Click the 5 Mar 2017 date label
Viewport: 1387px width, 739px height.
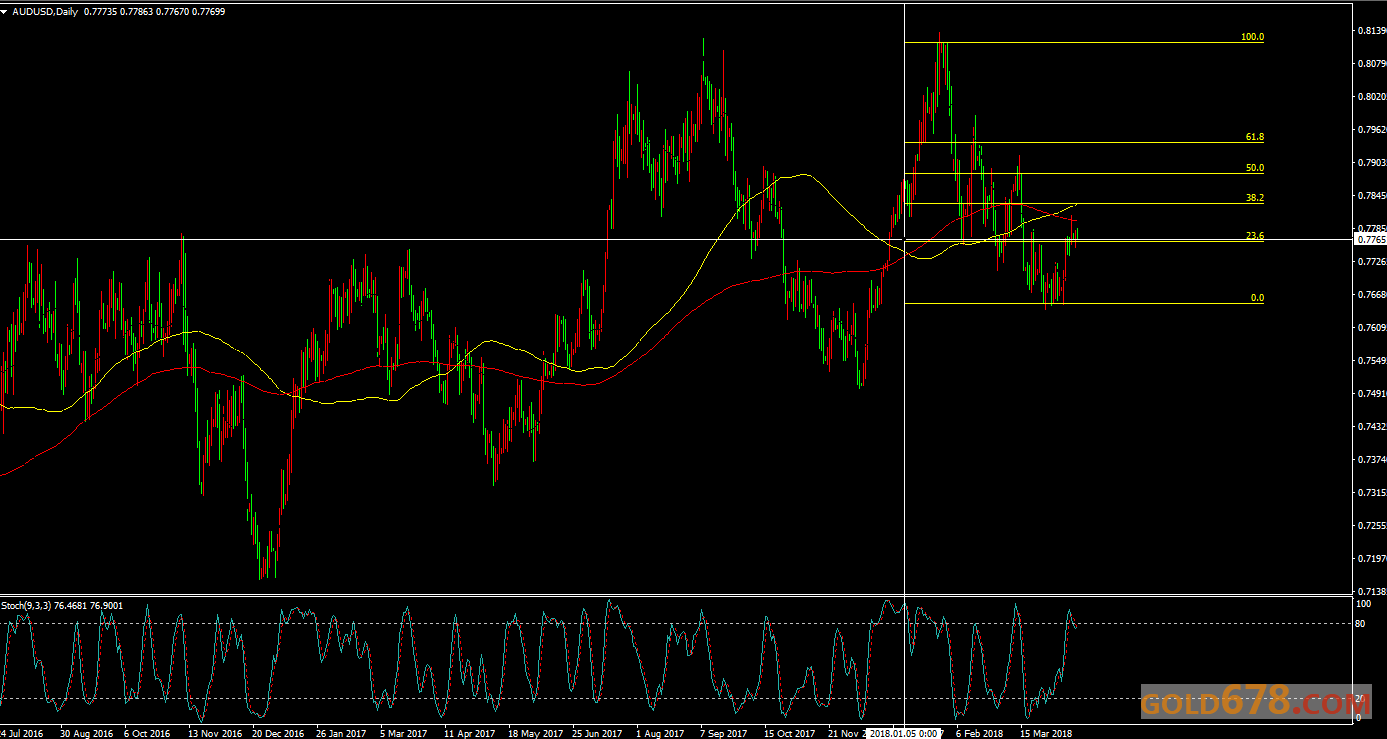coord(403,733)
